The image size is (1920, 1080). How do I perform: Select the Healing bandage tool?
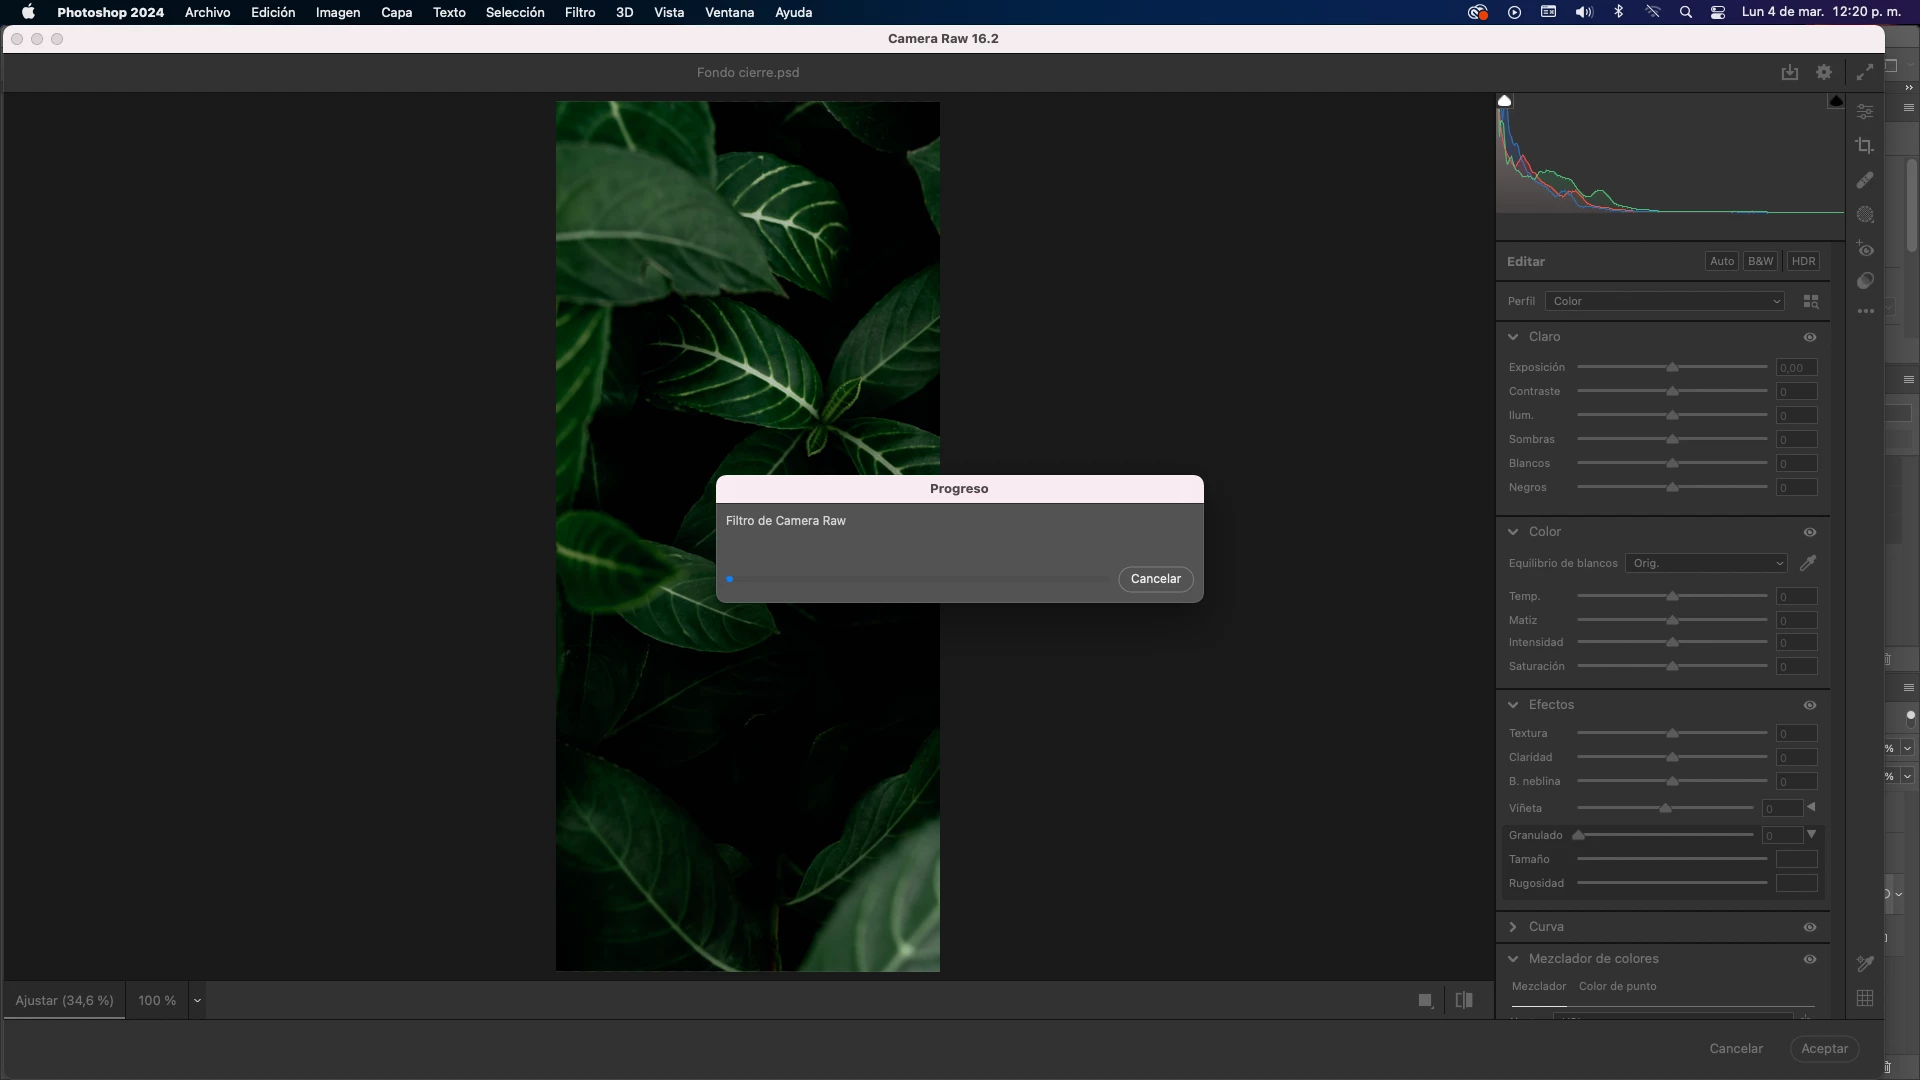pos(1865,181)
